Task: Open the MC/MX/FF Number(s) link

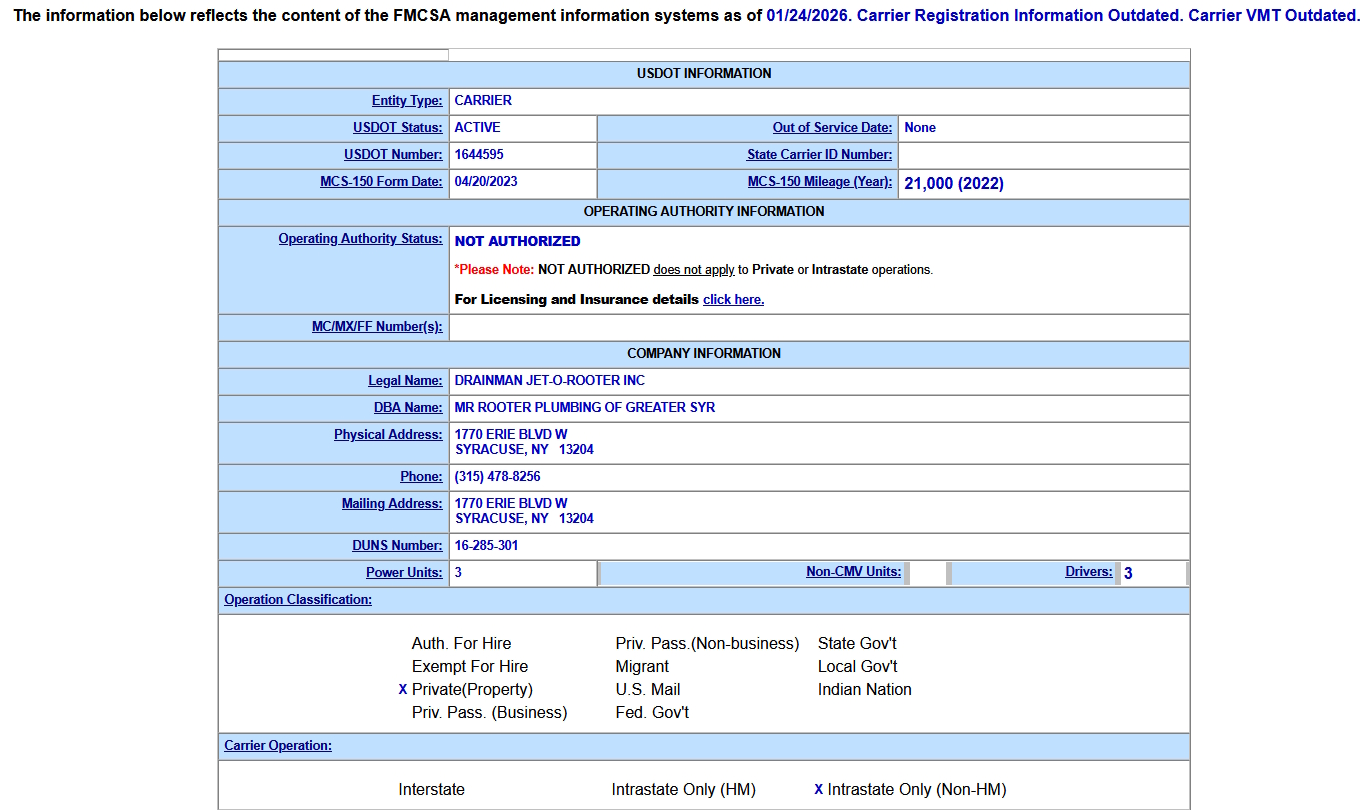Action: (377, 327)
